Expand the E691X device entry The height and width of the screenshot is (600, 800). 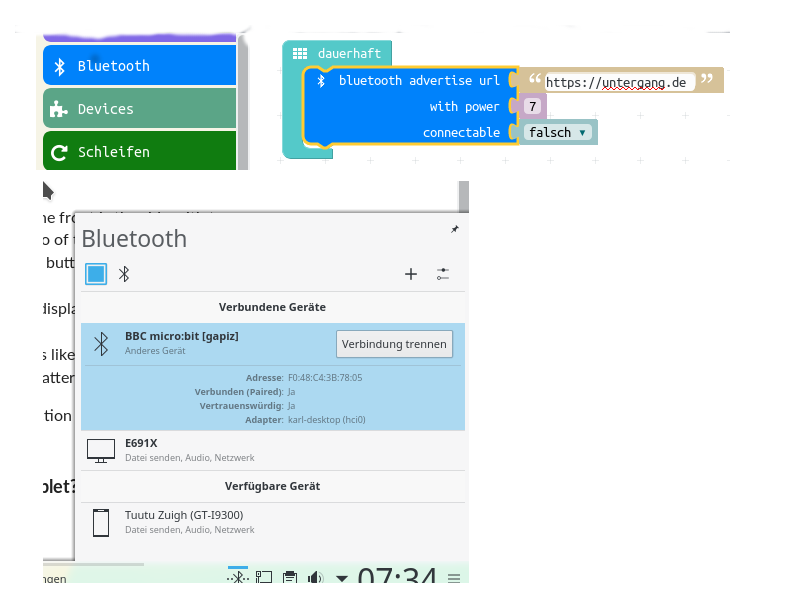pos(273,450)
